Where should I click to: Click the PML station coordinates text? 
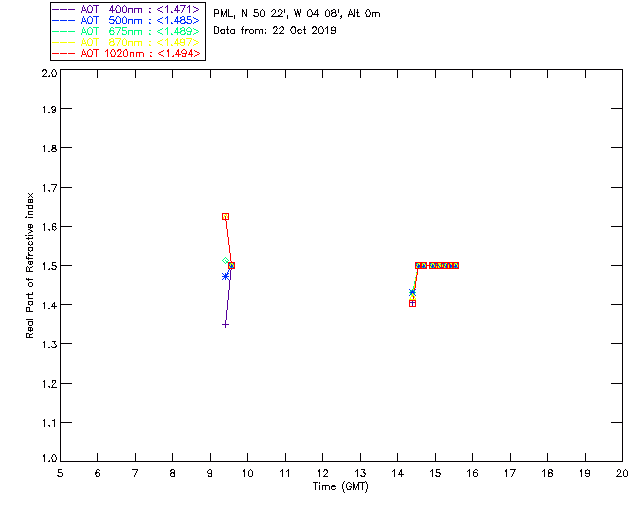(297, 14)
